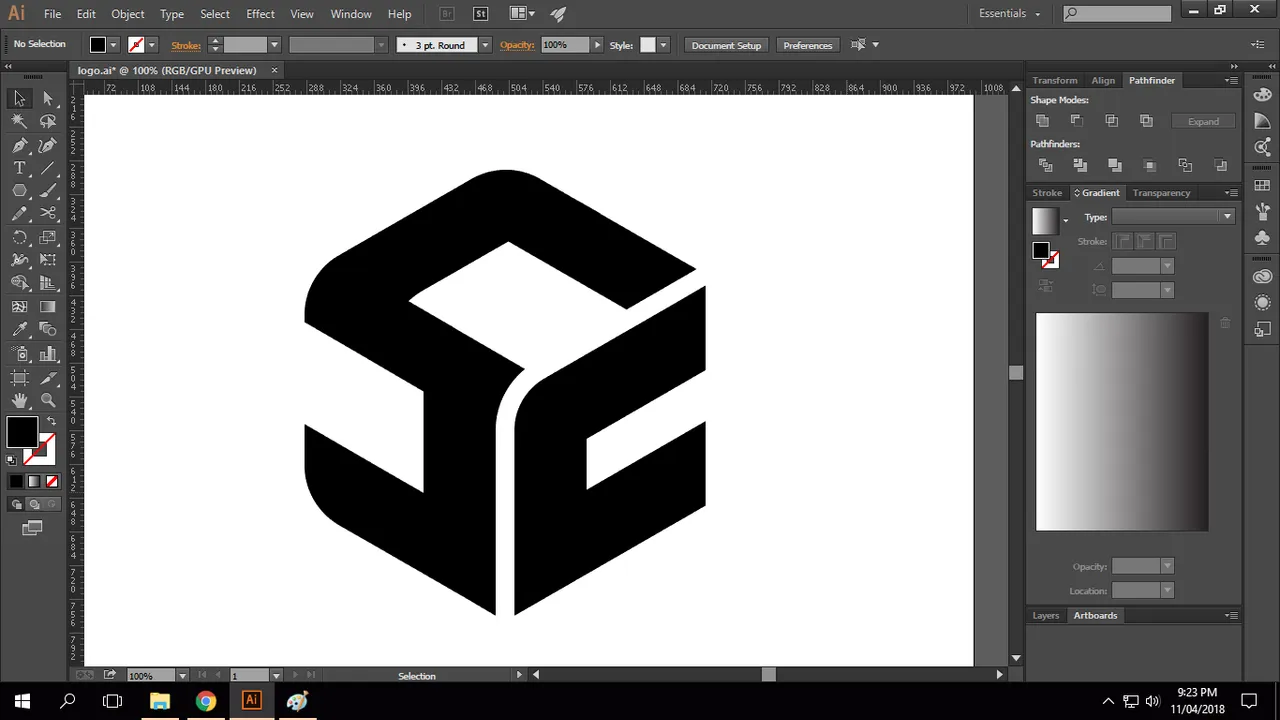
Task: Change Screen Mode at toolbar bottom
Action: pyautogui.click(x=32, y=528)
